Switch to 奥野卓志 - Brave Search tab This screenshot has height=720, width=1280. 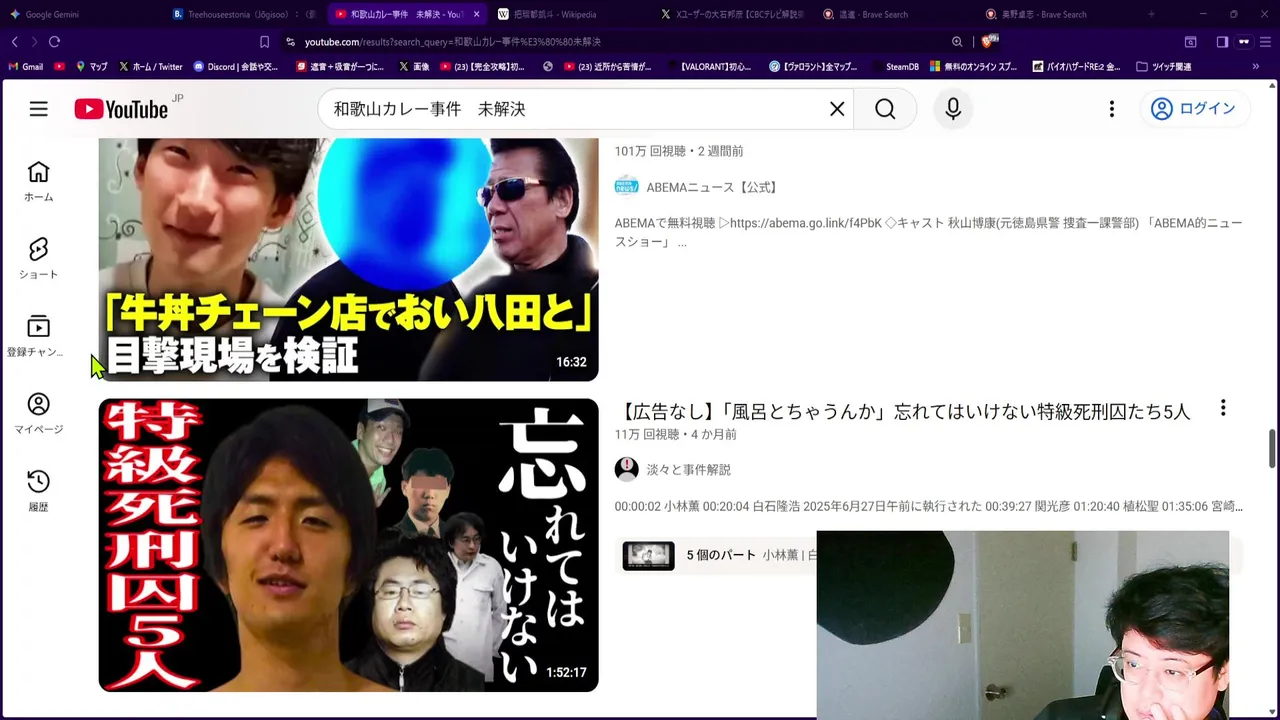tap(1050, 14)
